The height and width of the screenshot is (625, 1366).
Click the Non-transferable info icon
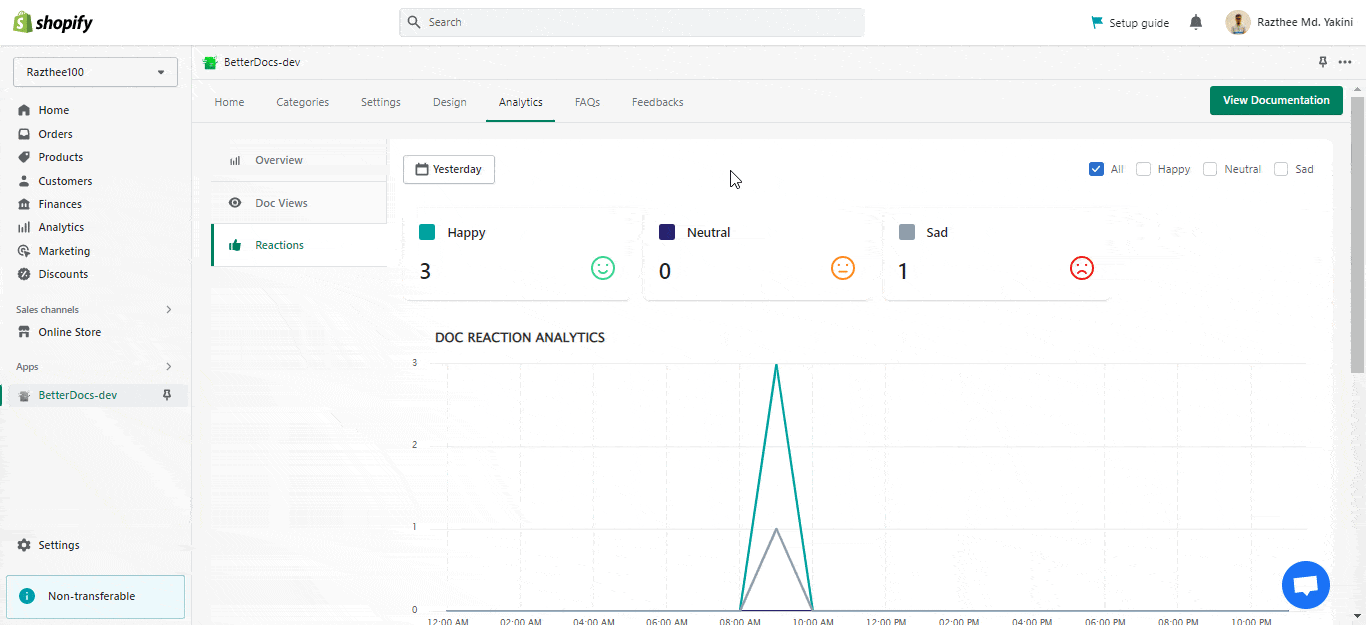(27, 596)
